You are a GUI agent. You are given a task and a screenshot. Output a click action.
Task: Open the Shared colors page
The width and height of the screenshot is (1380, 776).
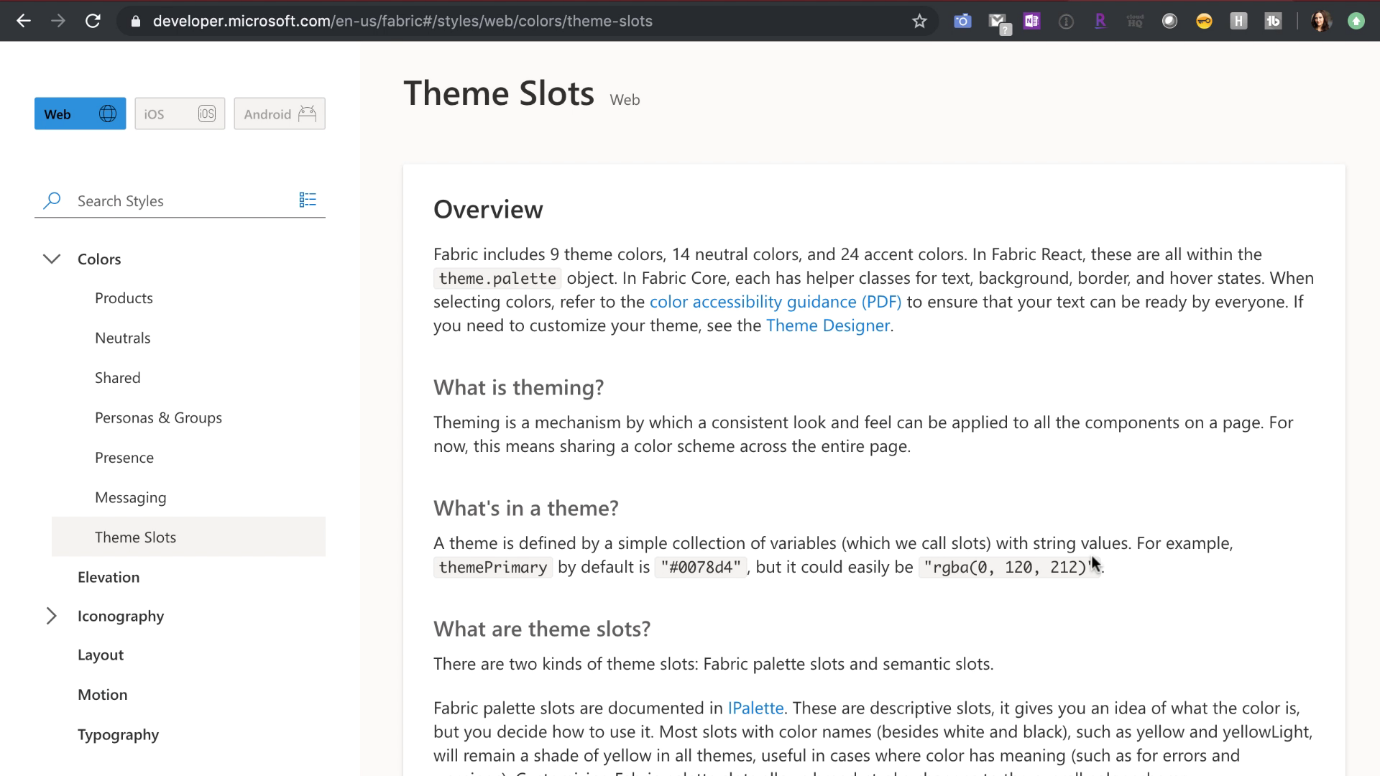[x=118, y=378]
